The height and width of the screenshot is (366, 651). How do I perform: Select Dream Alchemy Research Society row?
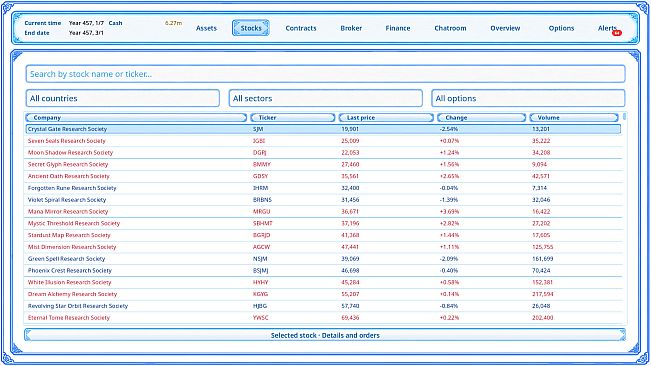(x=323, y=294)
